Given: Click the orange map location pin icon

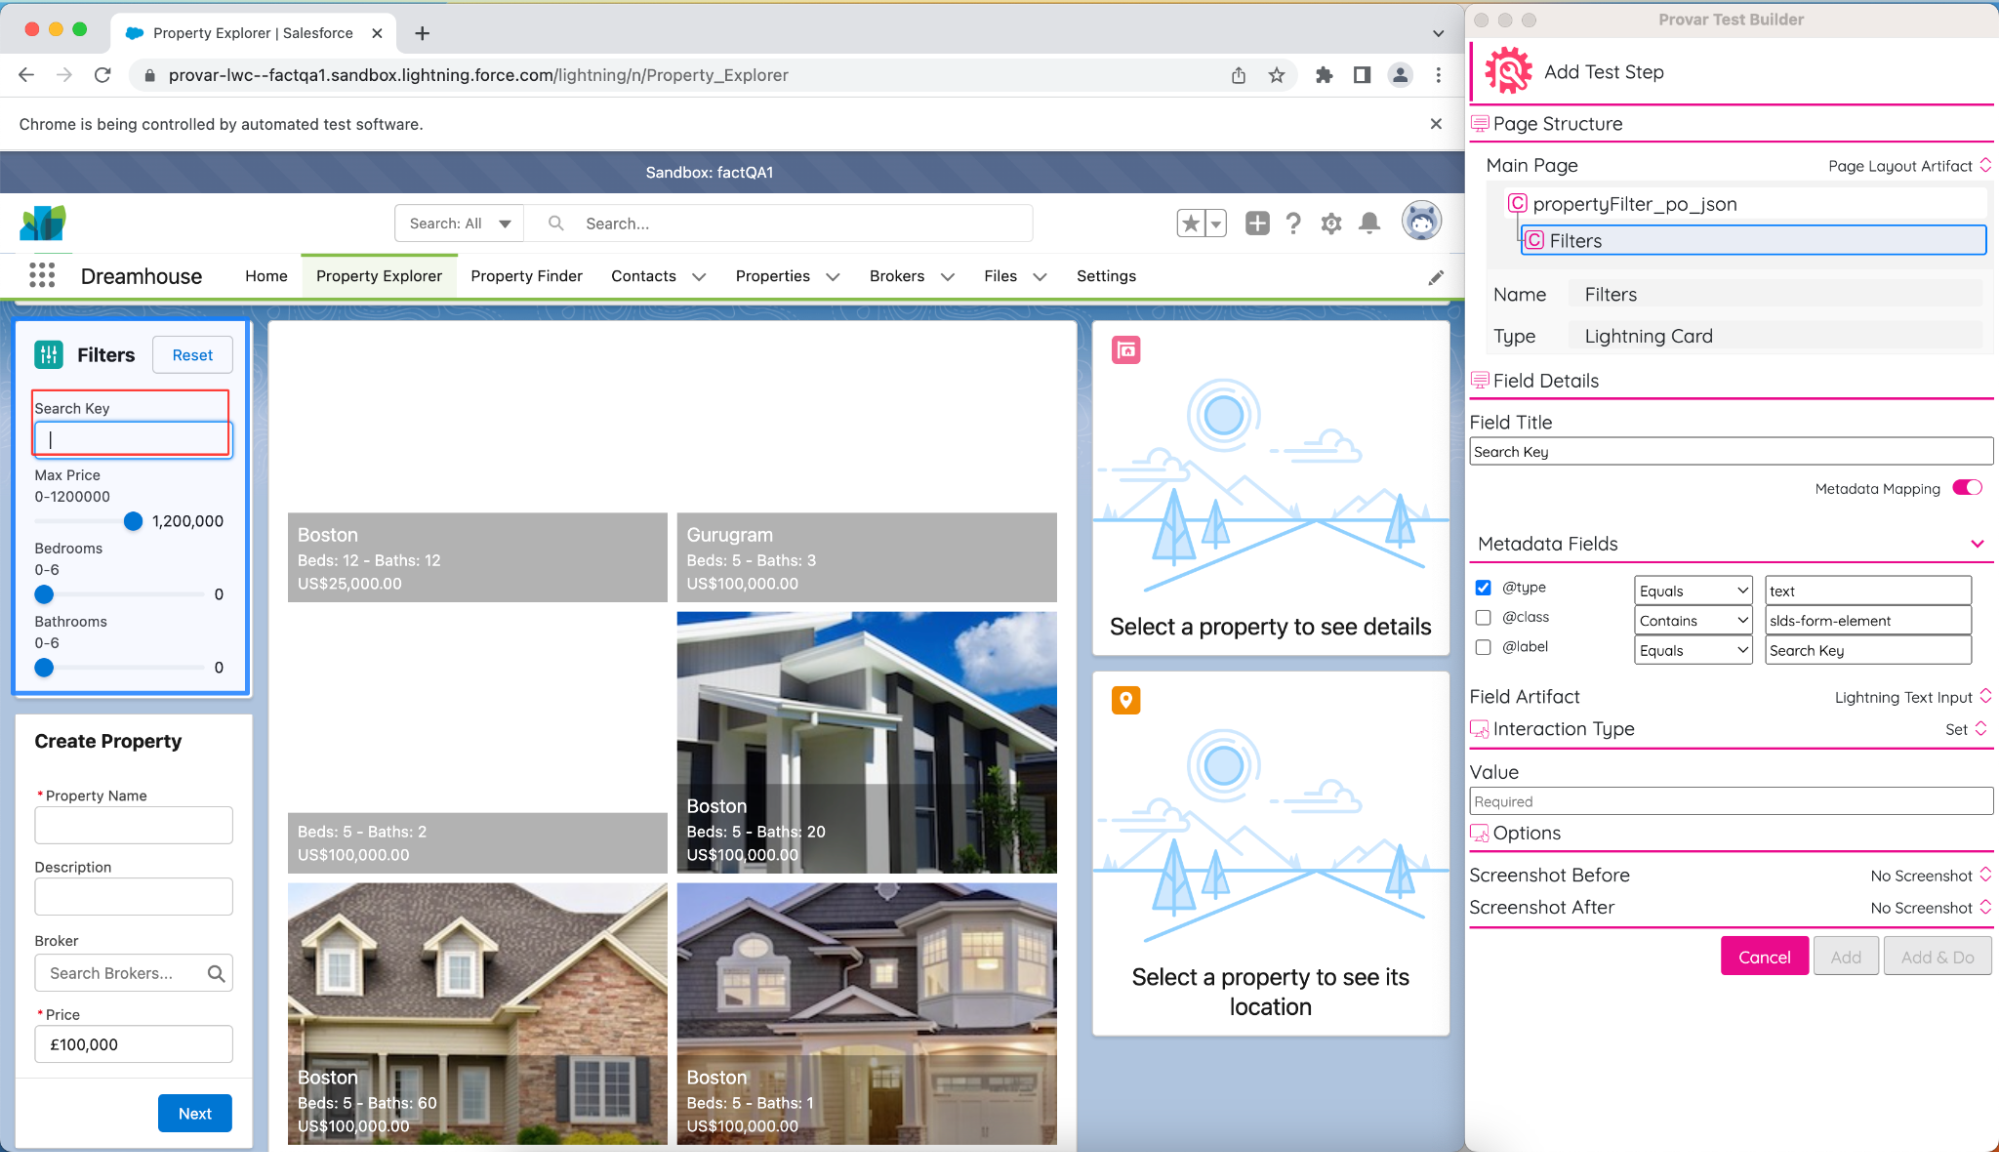Looking at the screenshot, I should coord(1126,700).
